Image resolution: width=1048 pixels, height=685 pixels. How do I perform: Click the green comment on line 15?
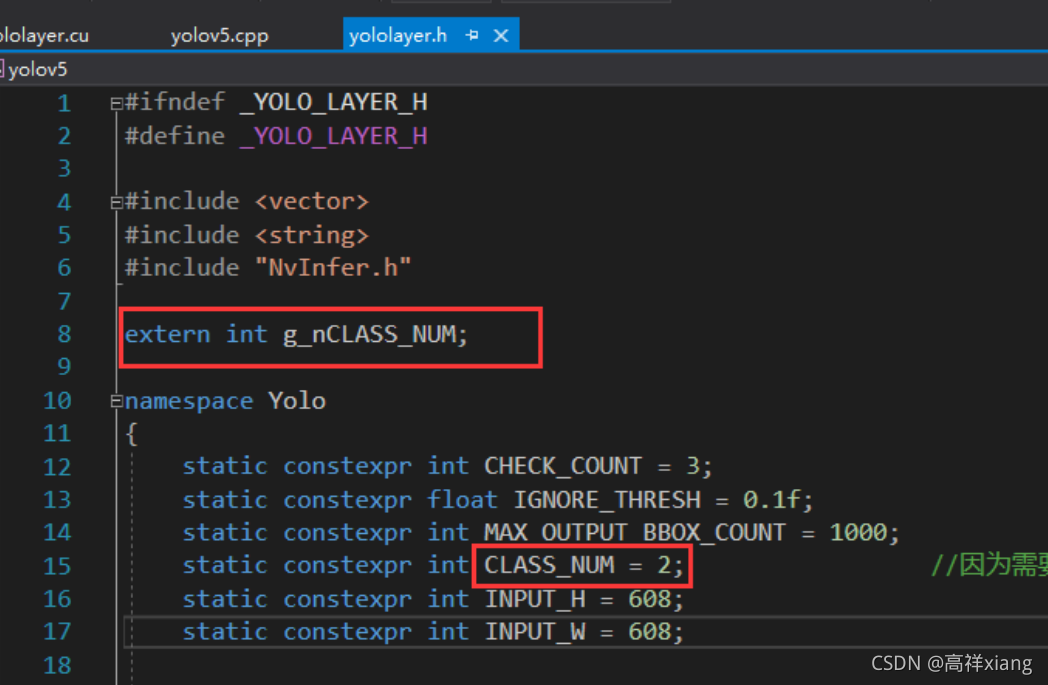click(x=989, y=565)
